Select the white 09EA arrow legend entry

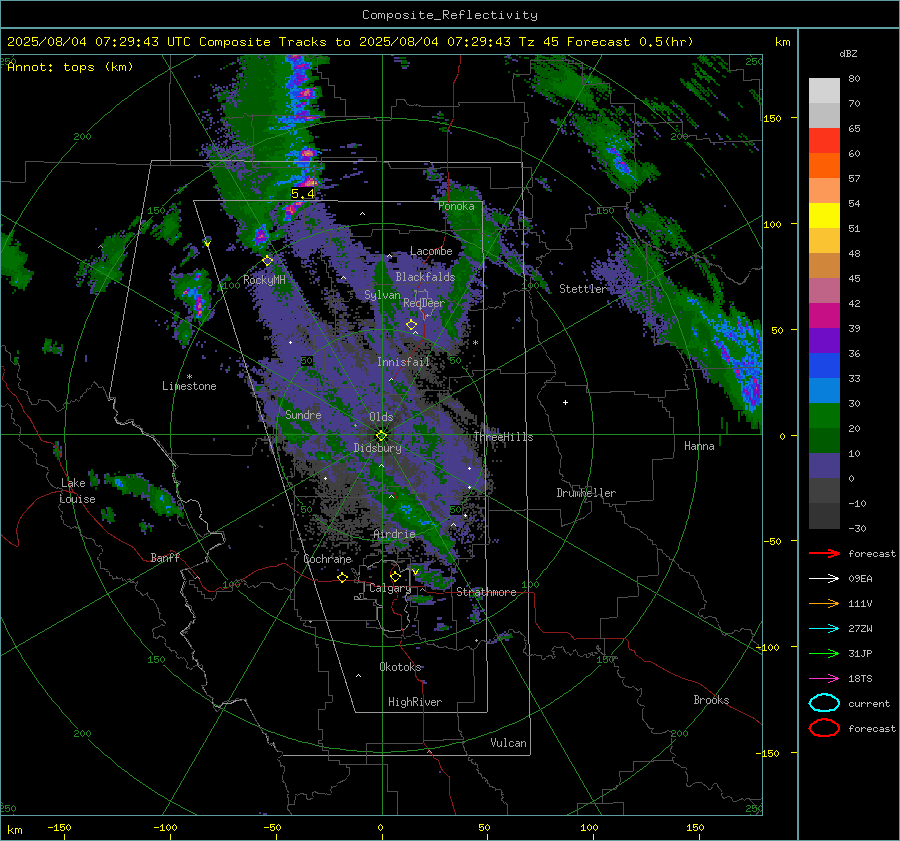coord(824,579)
